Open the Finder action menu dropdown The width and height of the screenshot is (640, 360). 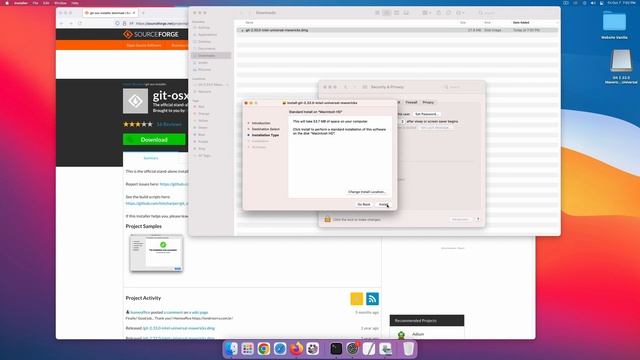point(460,13)
